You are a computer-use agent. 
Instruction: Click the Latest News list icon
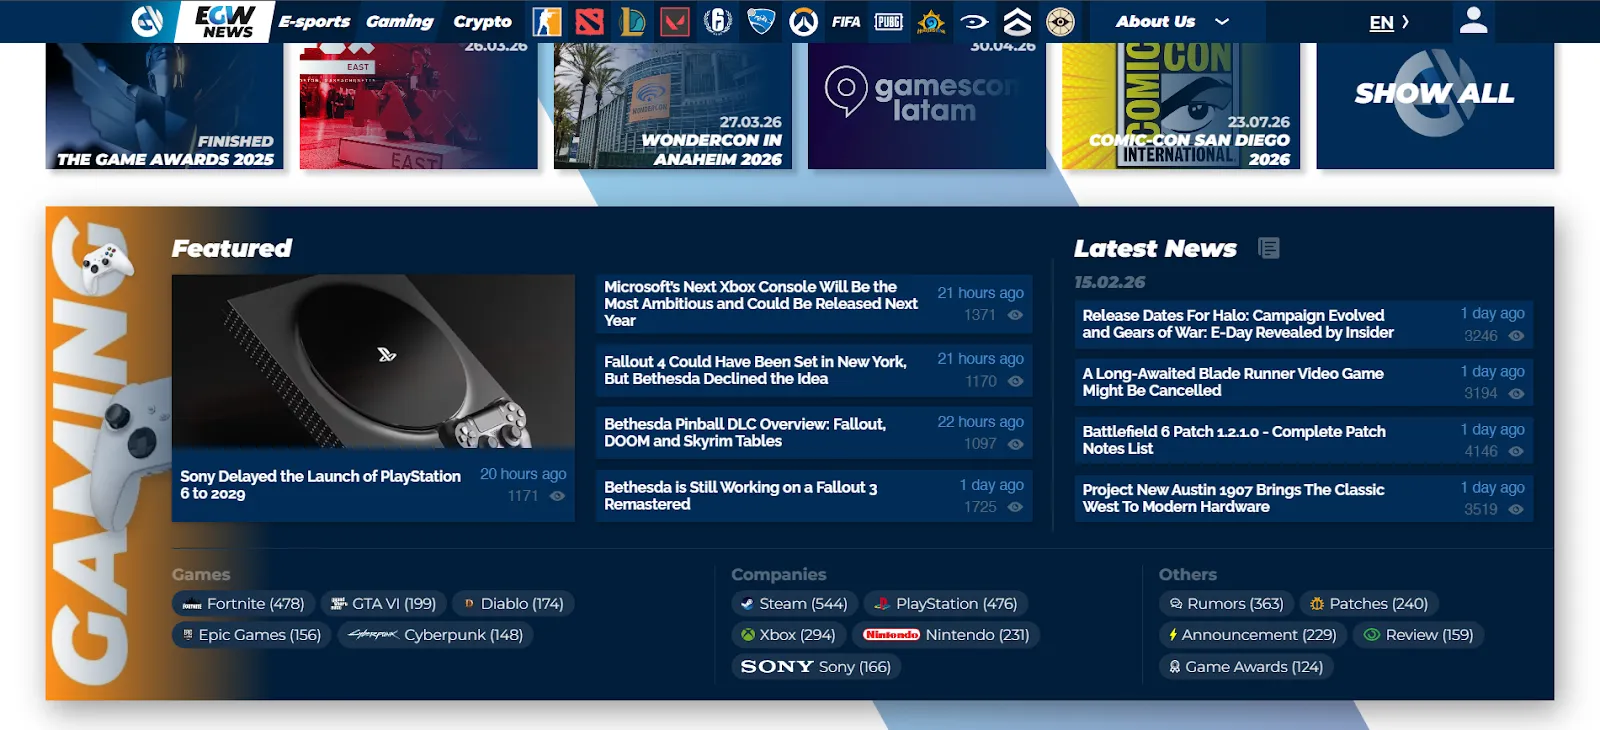click(1268, 248)
